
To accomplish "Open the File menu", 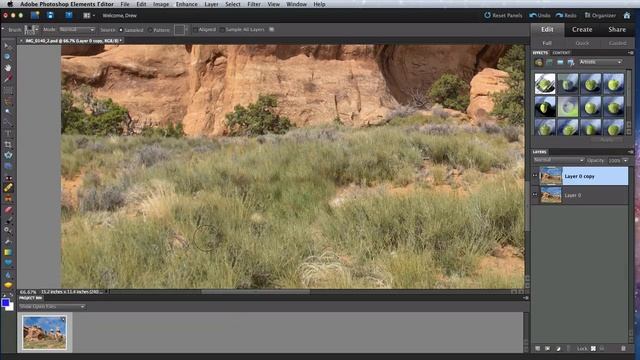I will [x=125, y=4].
